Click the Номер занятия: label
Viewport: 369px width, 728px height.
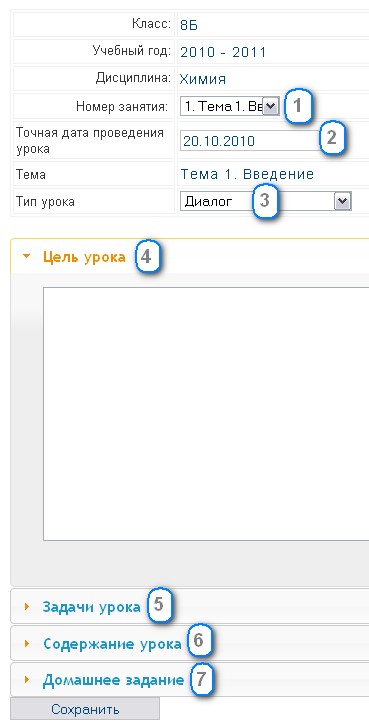pyautogui.click(x=122, y=107)
